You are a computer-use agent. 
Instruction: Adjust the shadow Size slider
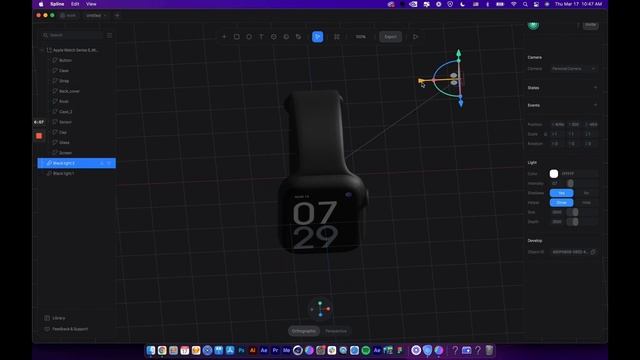pyautogui.click(x=575, y=212)
